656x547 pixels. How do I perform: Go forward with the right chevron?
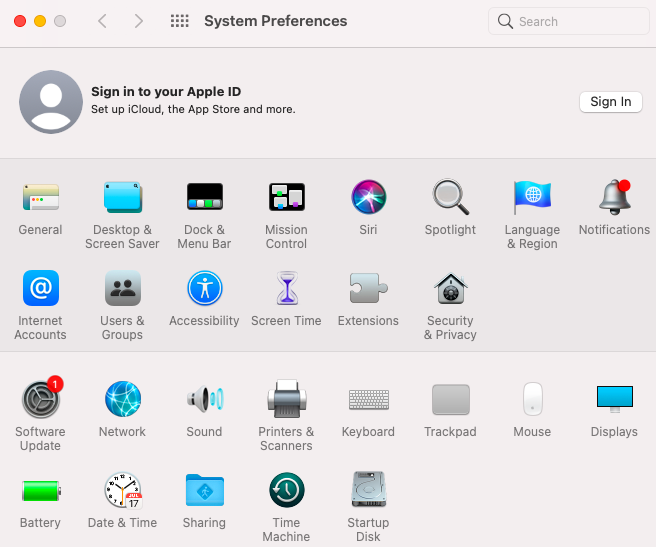138,21
